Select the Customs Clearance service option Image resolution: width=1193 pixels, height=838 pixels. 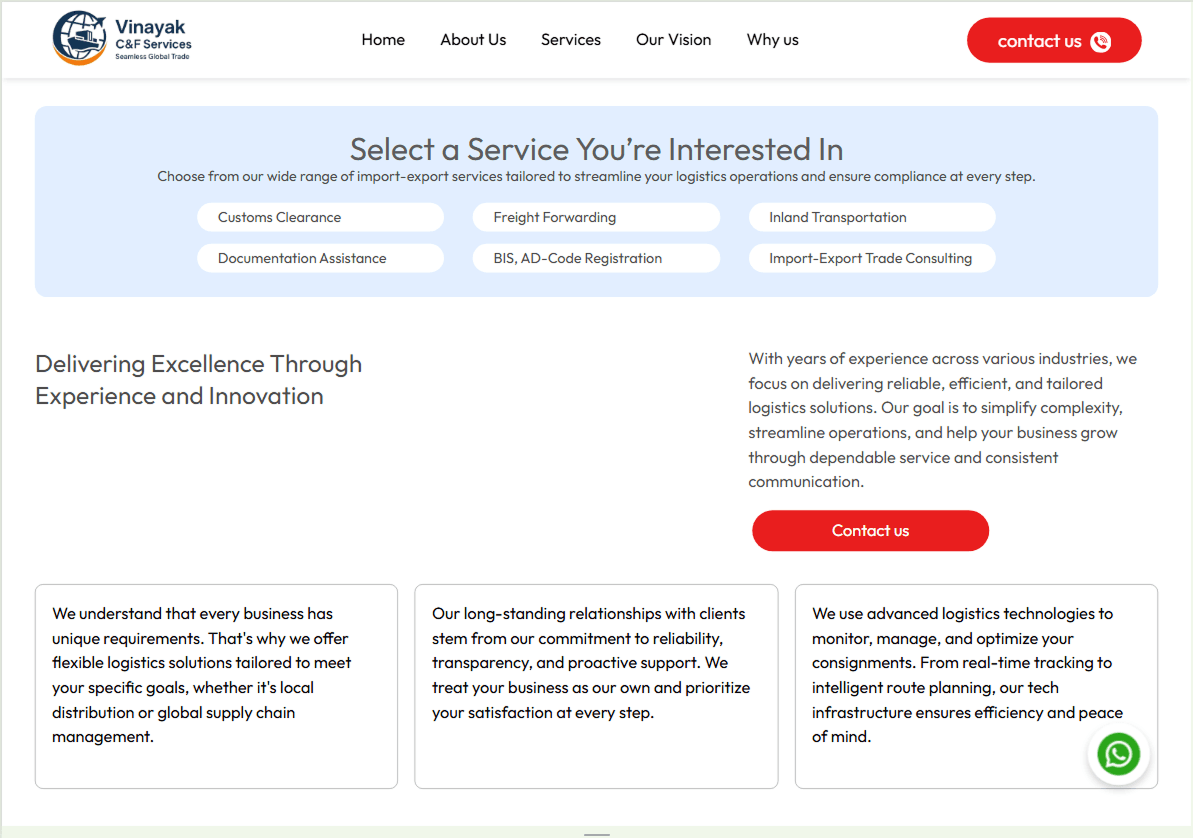[320, 217]
